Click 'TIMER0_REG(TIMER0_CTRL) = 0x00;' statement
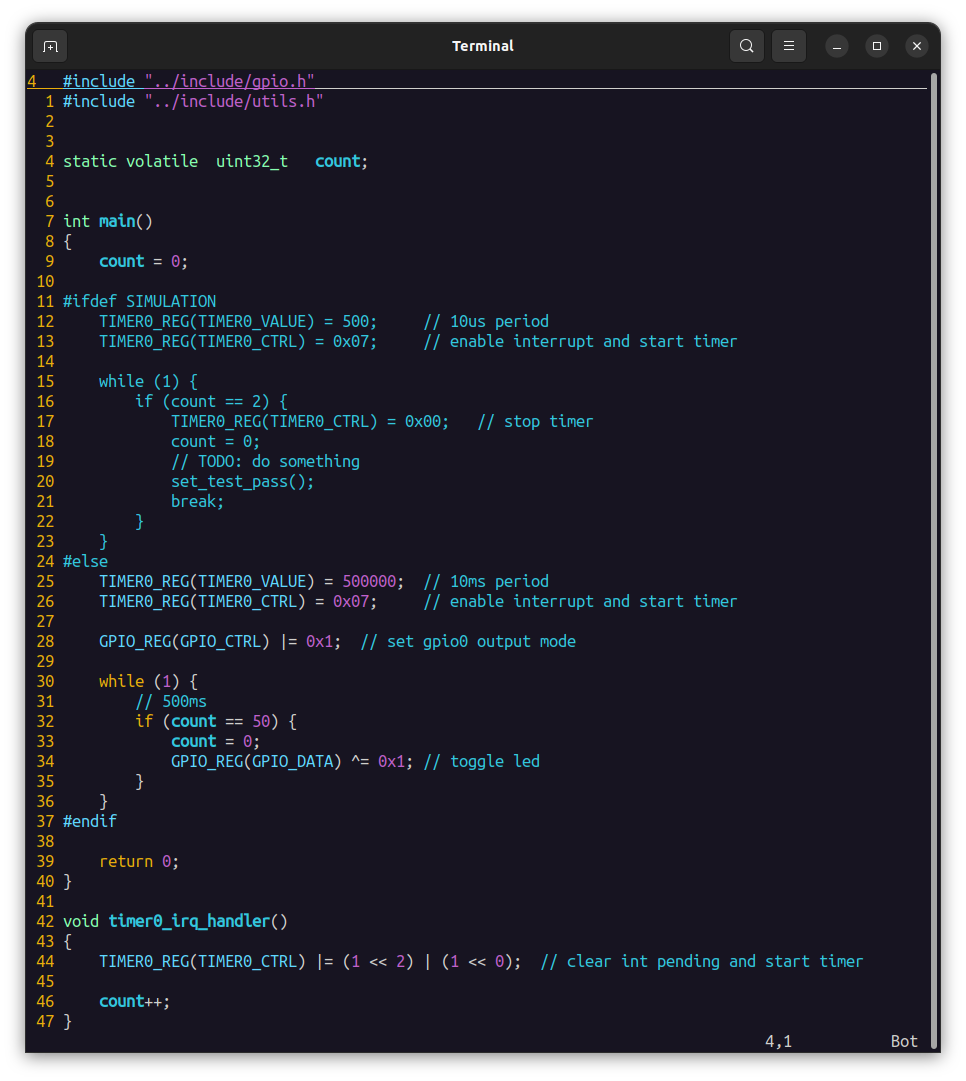 pyautogui.click(x=310, y=421)
